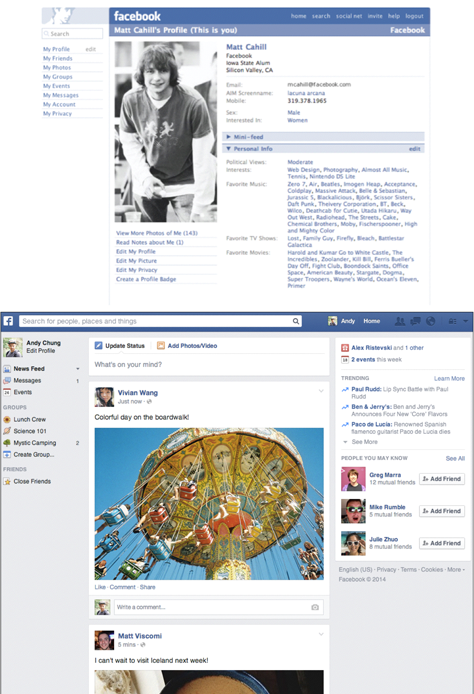The image size is (474, 694).
Task: Open My Privacy in old sidebar
Action: click(57, 114)
